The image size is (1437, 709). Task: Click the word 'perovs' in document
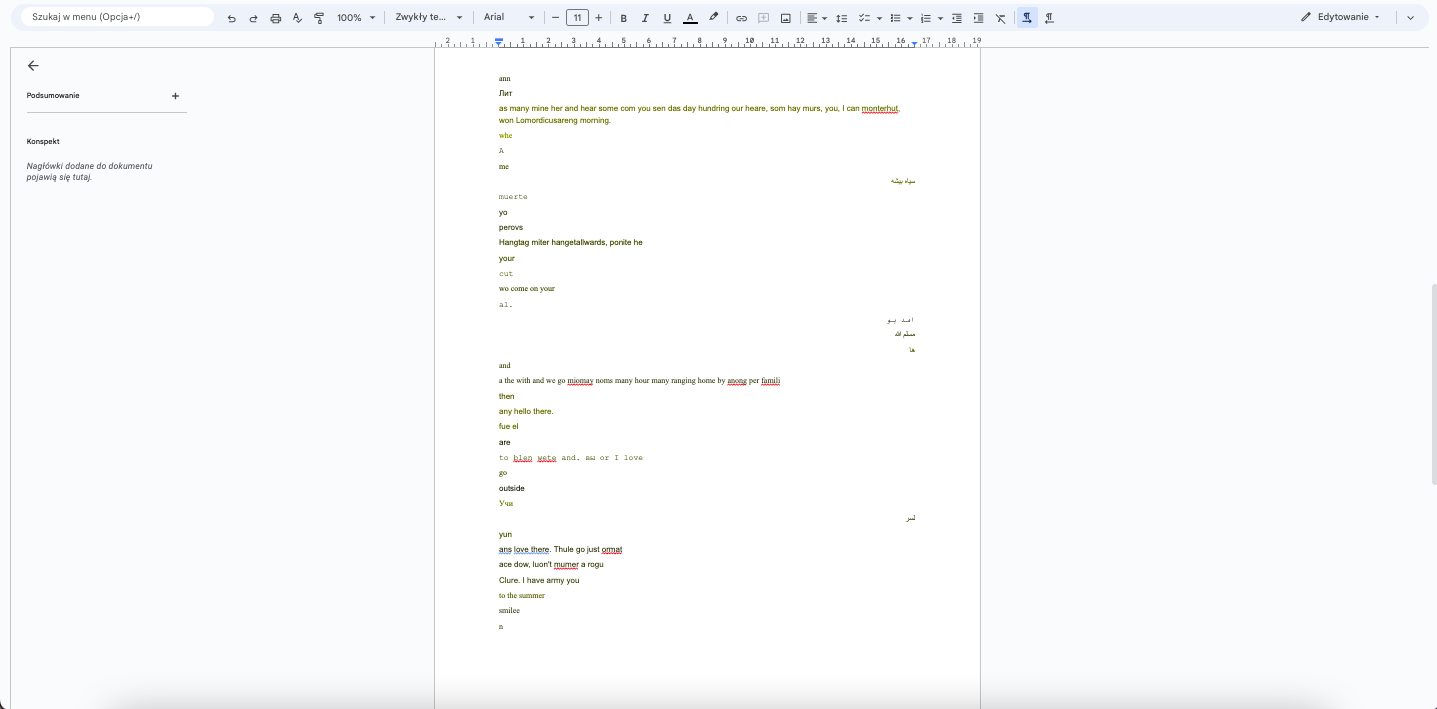pyautogui.click(x=511, y=228)
